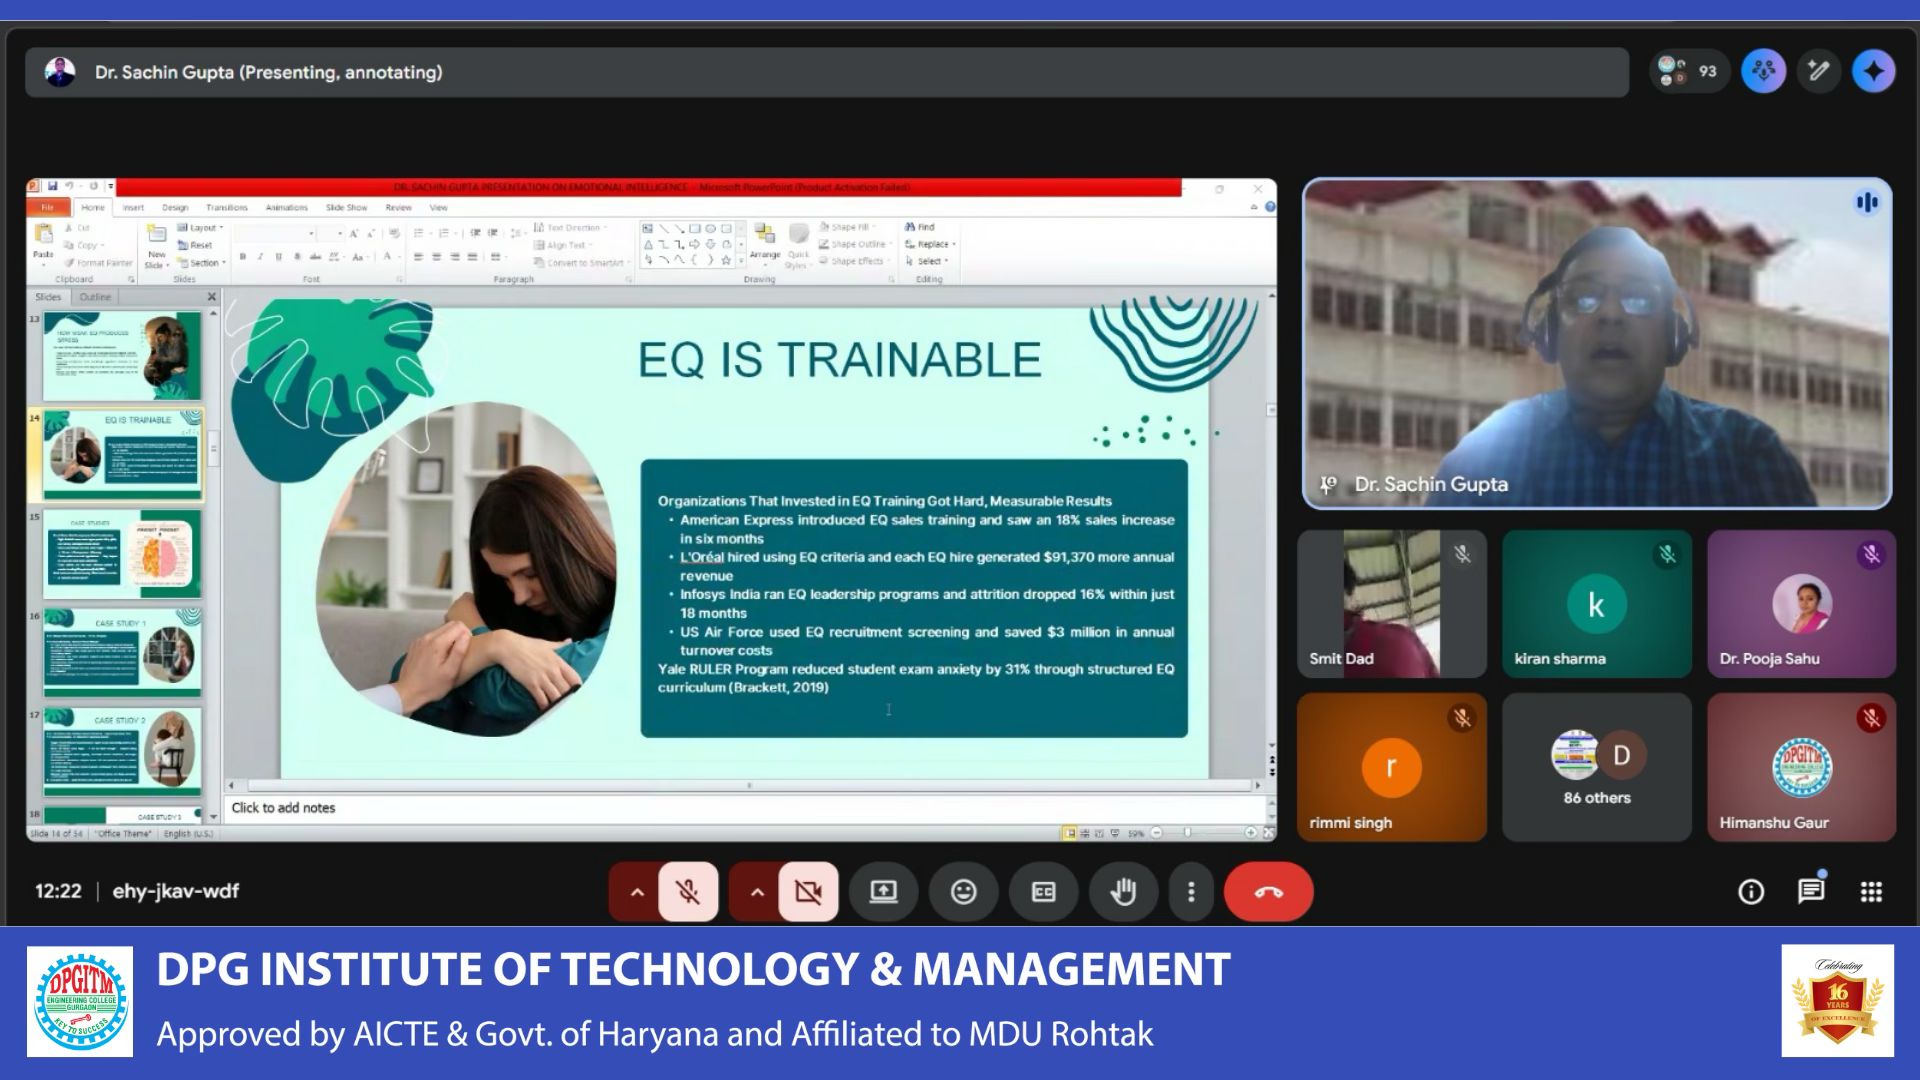1920x1080 pixels.
Task: Click the breakout rooms icon
Action: click(1763, 71)
